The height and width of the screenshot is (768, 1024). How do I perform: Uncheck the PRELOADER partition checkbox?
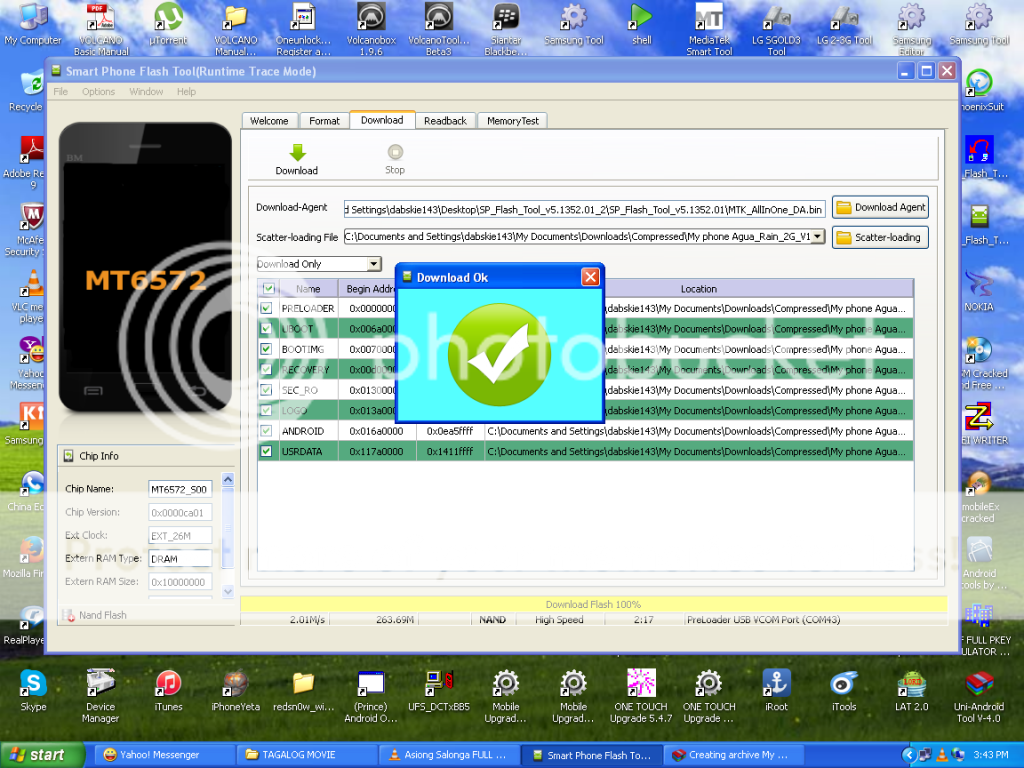[266, 308]
